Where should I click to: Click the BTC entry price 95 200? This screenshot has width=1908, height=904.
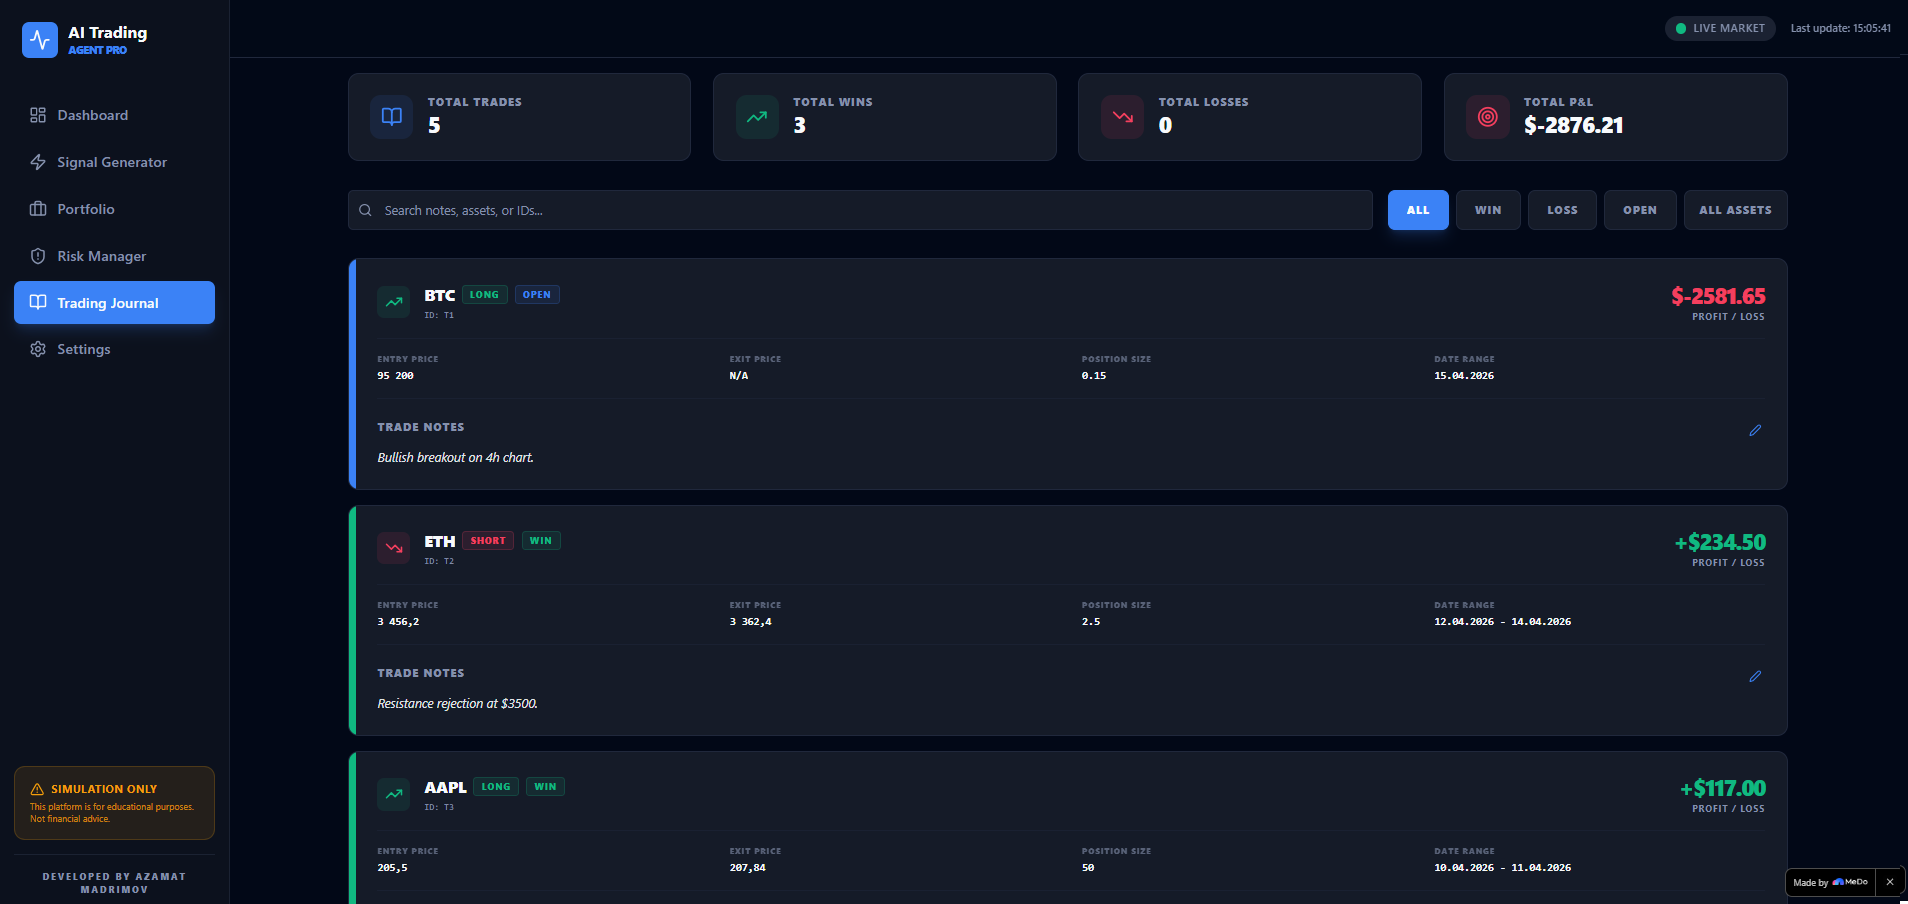click(x=395, y=376)
